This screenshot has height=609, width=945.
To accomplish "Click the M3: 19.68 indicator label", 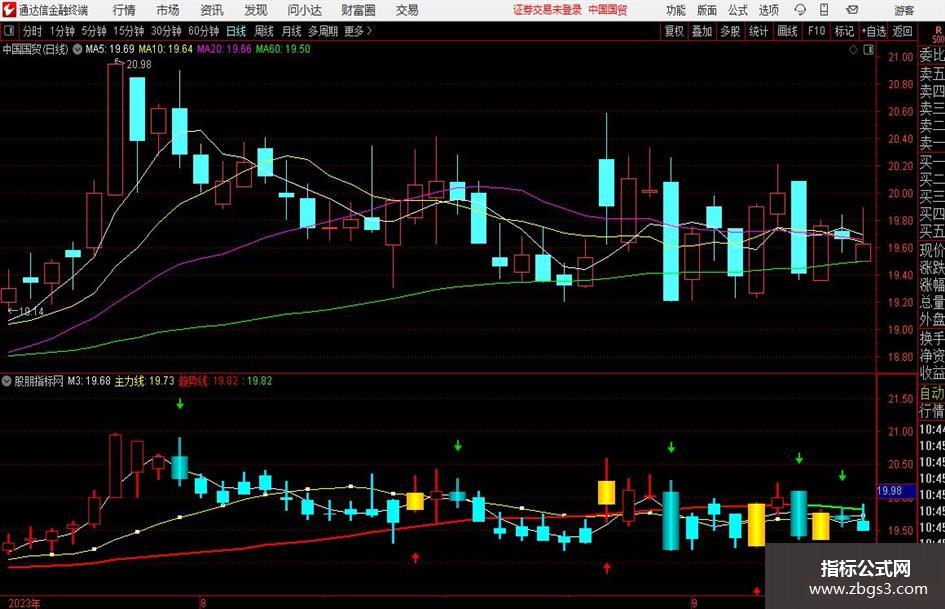I will click(89, 381).
